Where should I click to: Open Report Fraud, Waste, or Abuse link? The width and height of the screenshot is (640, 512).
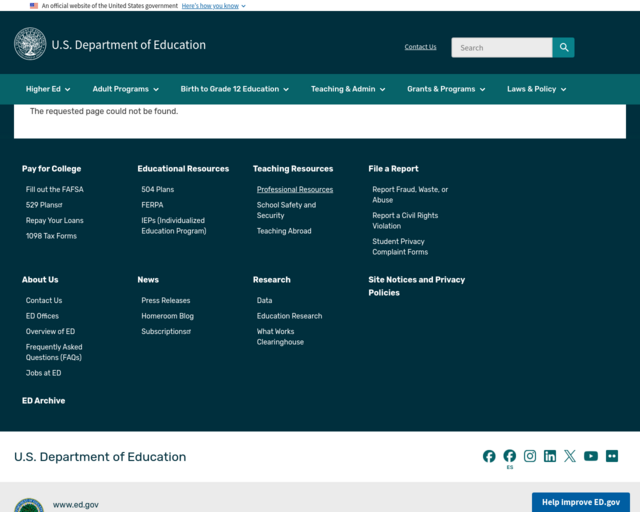click(x=410, y=195)
